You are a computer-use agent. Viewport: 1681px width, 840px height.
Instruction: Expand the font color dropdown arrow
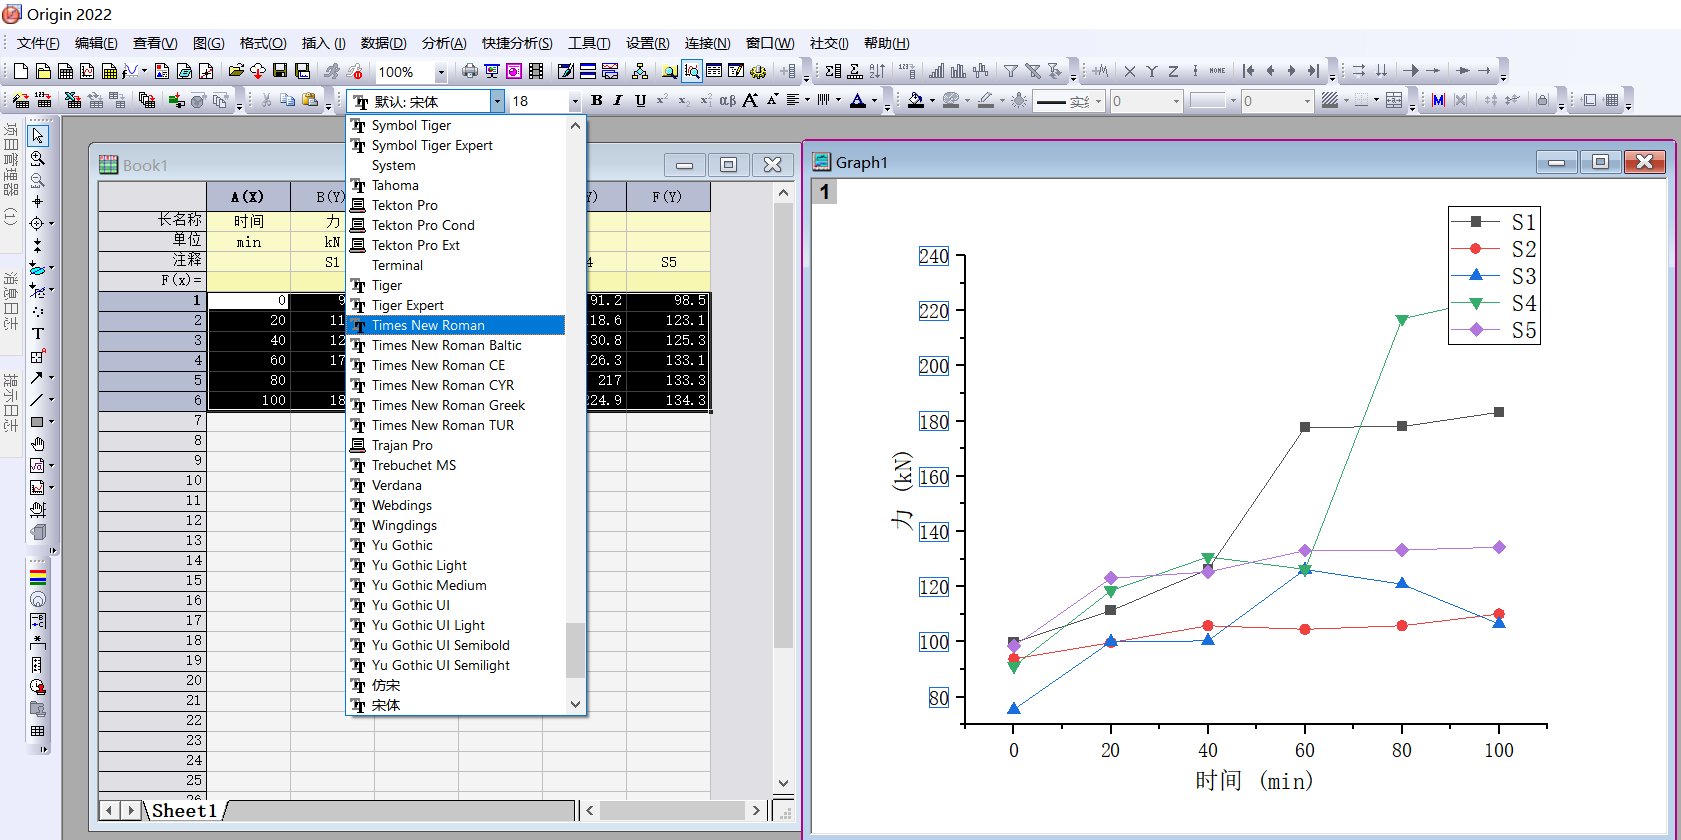(874, 101)
